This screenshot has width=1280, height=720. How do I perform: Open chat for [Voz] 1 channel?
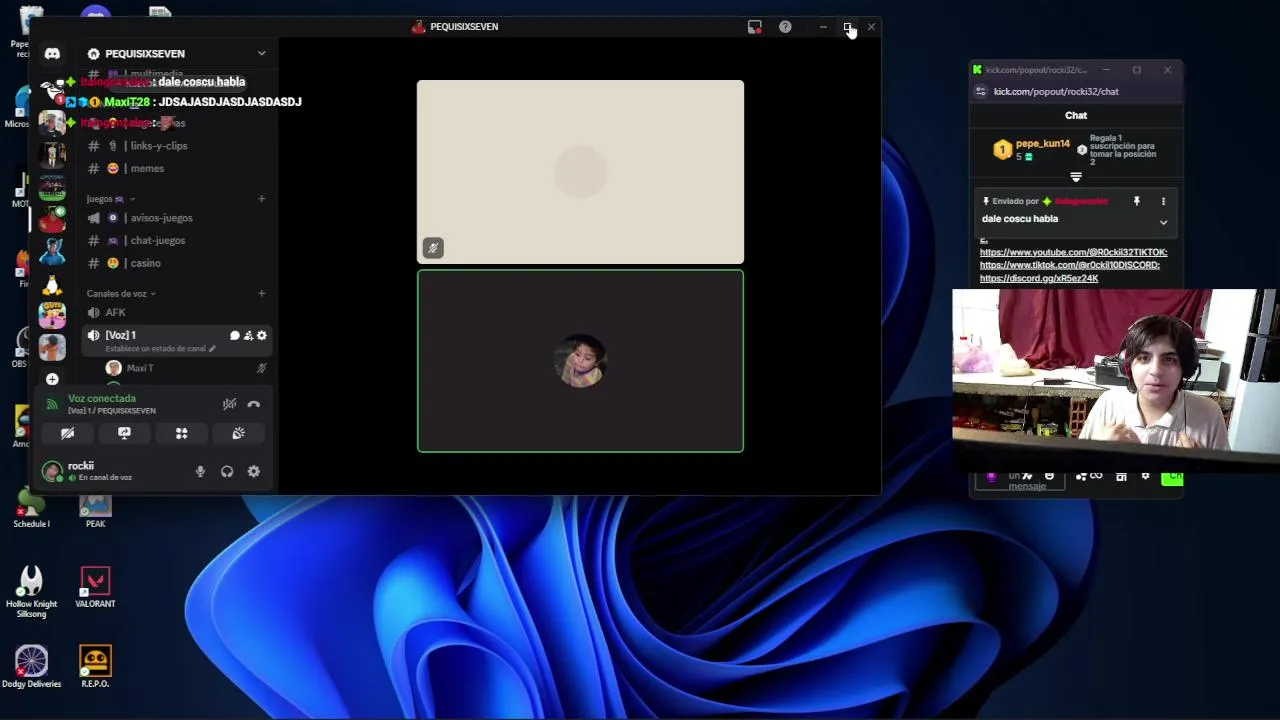pos(235,335)
